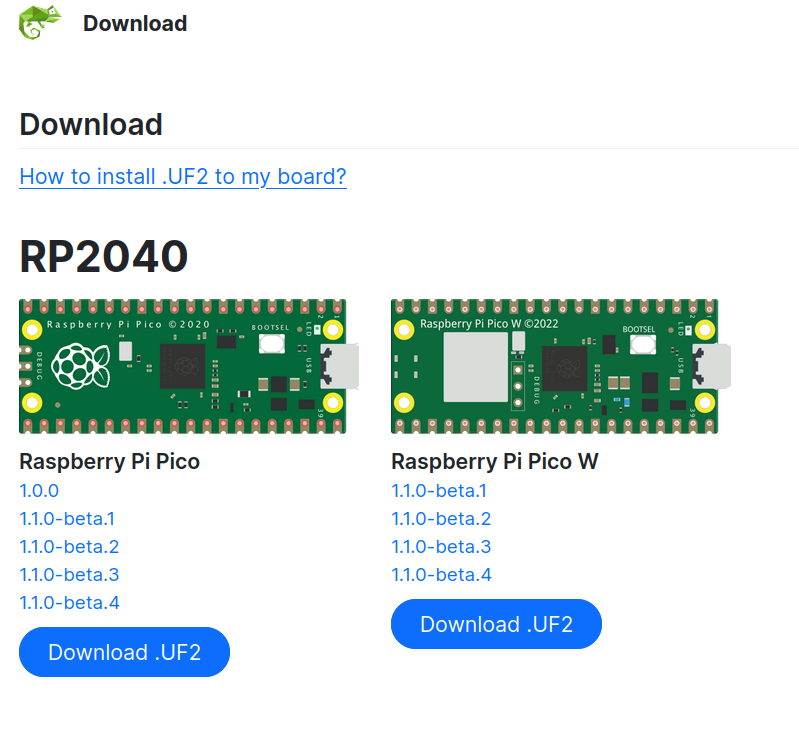This screenshot has height=749, width=799.
Task: Click the RP2040 section heading
Action: pyautogui.click(x=104, y=256)
